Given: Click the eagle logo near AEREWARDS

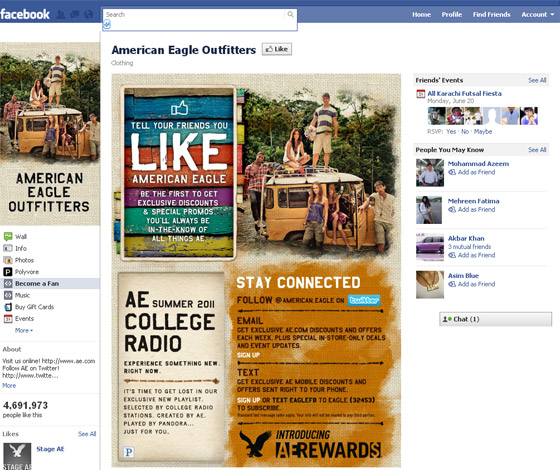Looking at the screenshot, I should (255, 444).
